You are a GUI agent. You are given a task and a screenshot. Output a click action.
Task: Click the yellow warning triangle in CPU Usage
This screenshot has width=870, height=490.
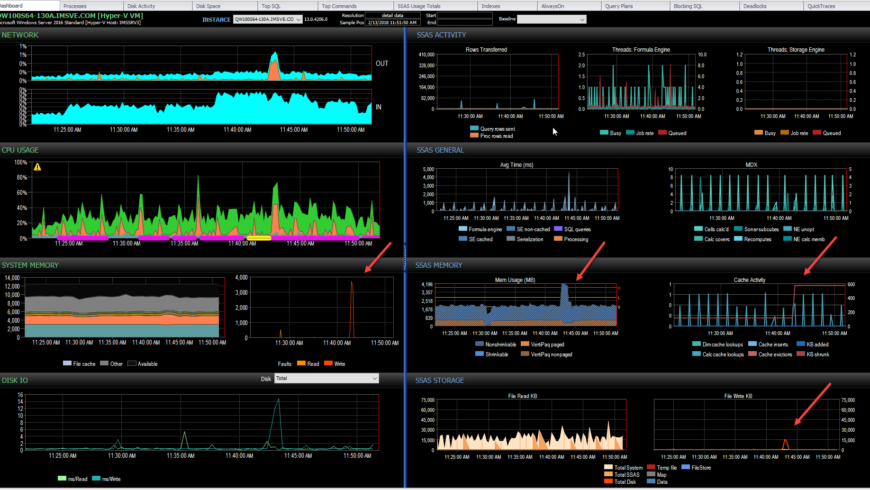click(x=37, y=167)
